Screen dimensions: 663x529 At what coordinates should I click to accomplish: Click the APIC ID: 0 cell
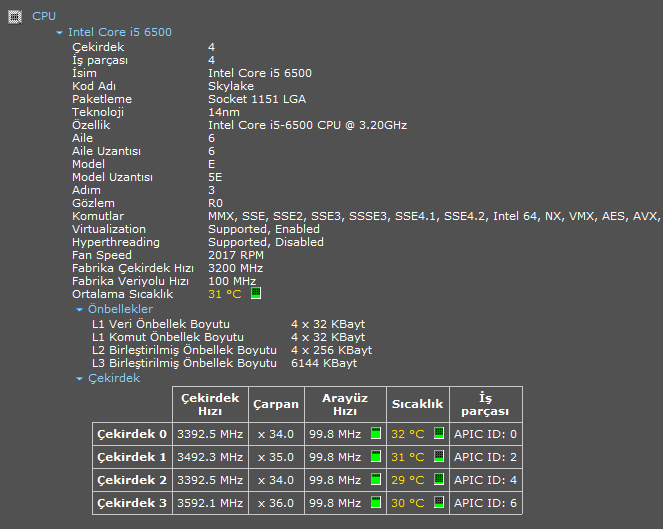486,434
